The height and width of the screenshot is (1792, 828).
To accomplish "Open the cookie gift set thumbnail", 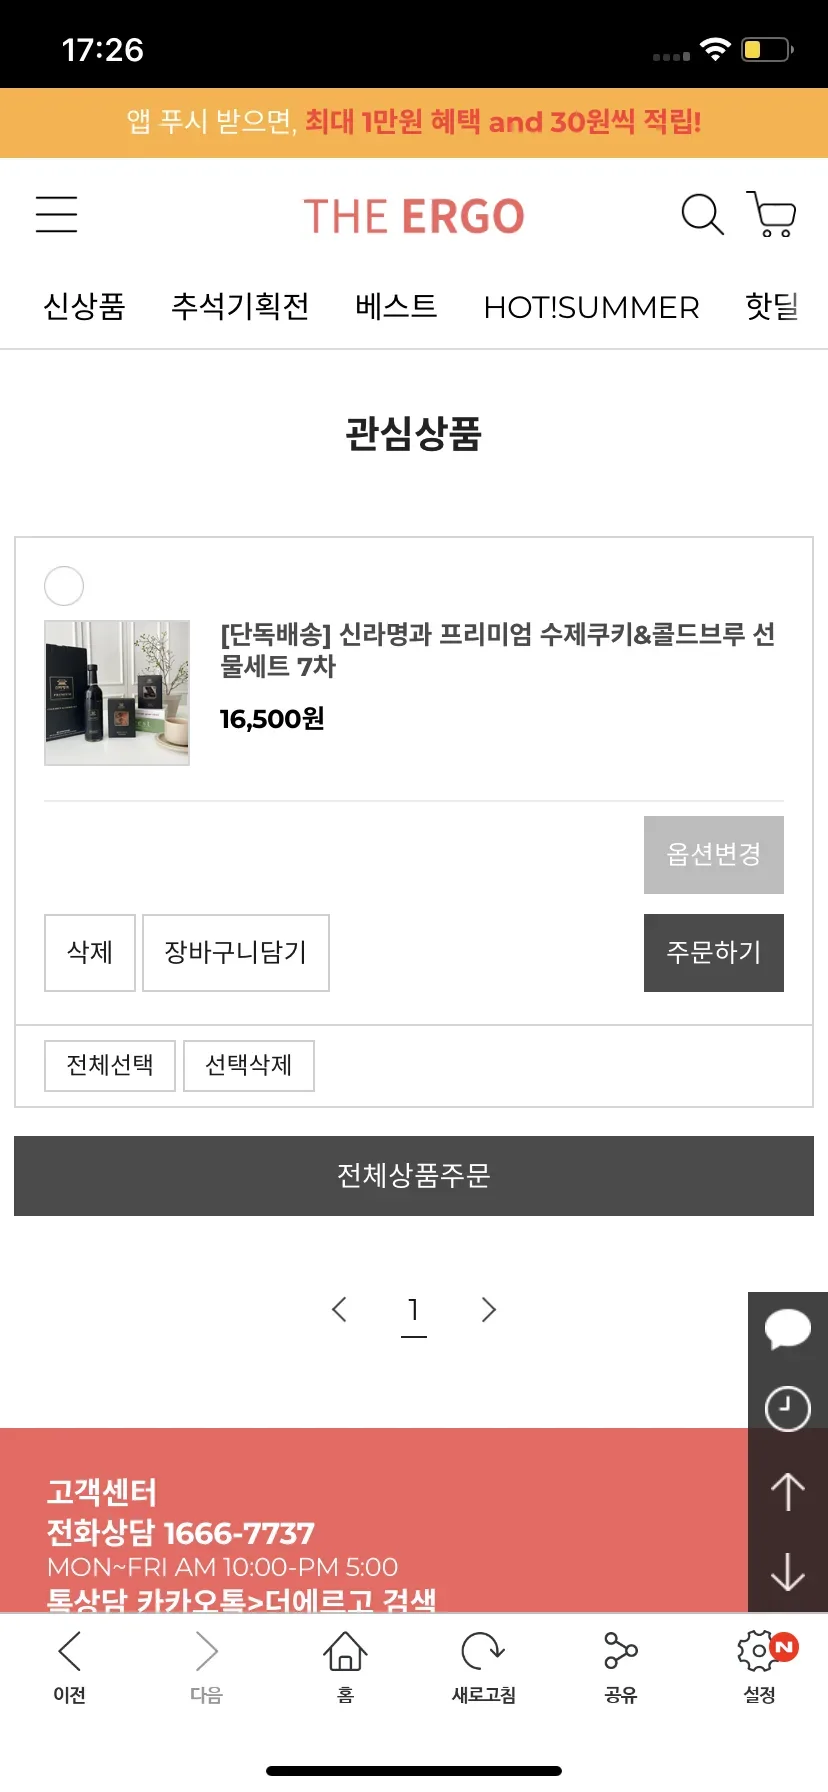I will [117, 693].
